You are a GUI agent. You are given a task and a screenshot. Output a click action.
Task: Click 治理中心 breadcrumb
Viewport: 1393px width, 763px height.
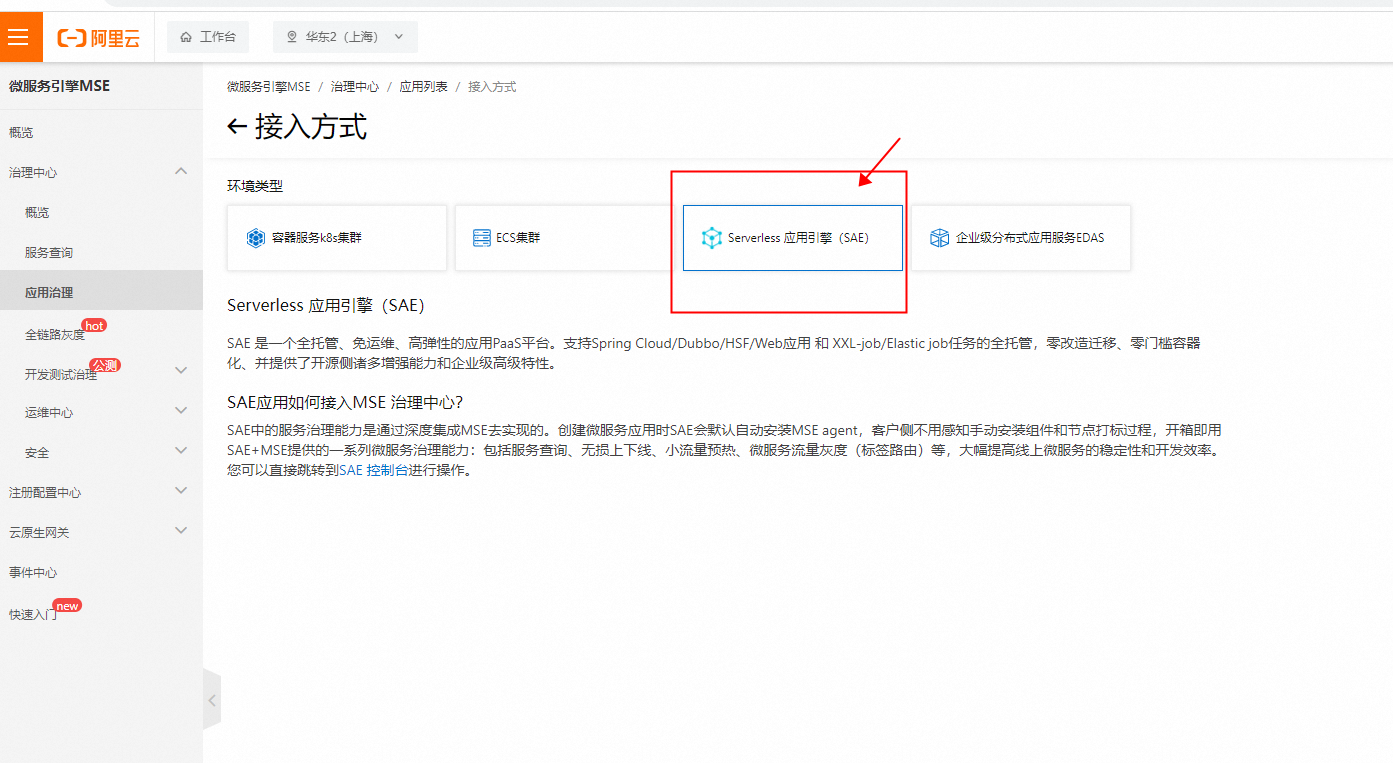pos(355,87)
